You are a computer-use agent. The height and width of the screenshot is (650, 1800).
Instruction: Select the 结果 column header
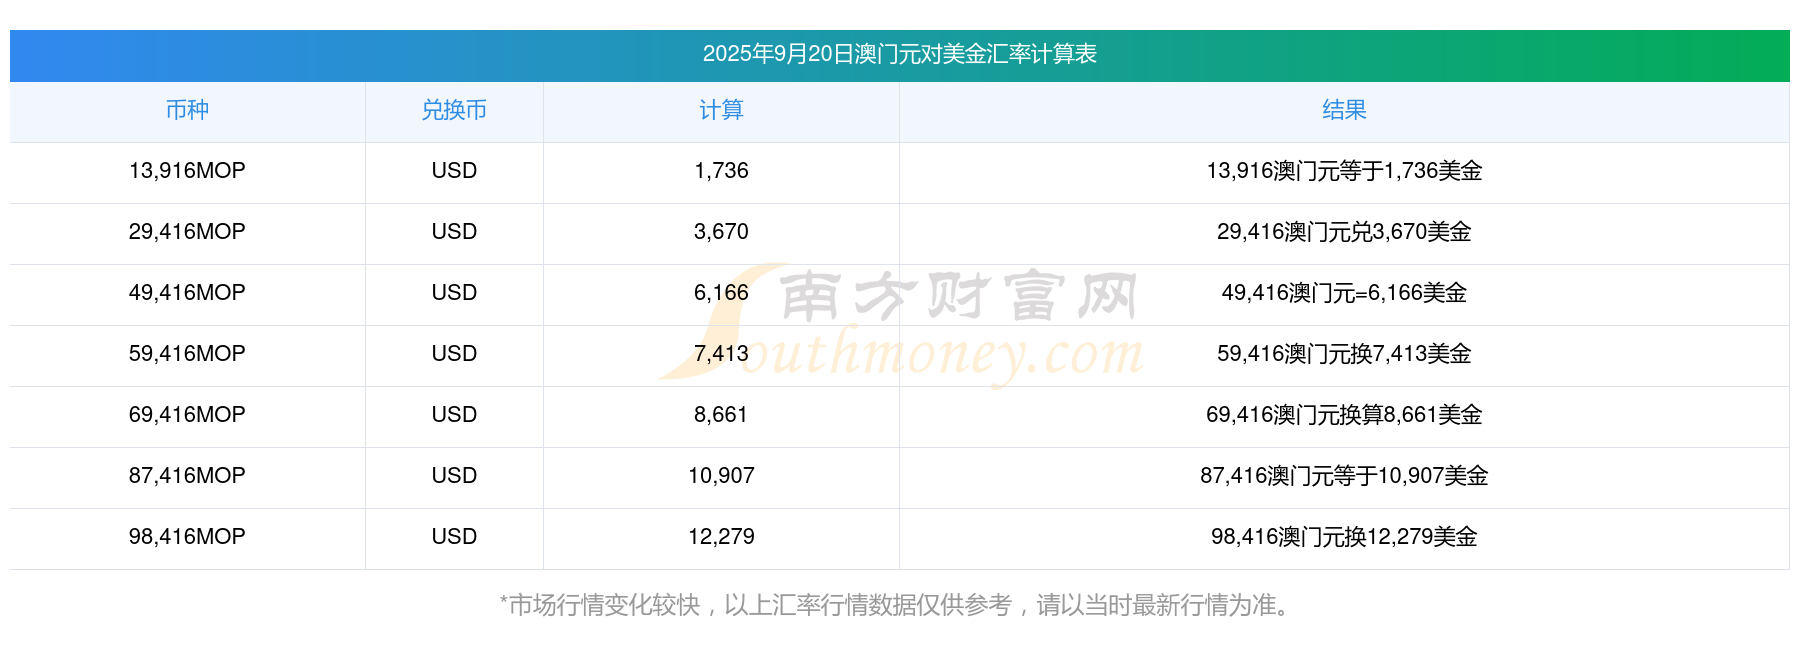[1344, 110]
